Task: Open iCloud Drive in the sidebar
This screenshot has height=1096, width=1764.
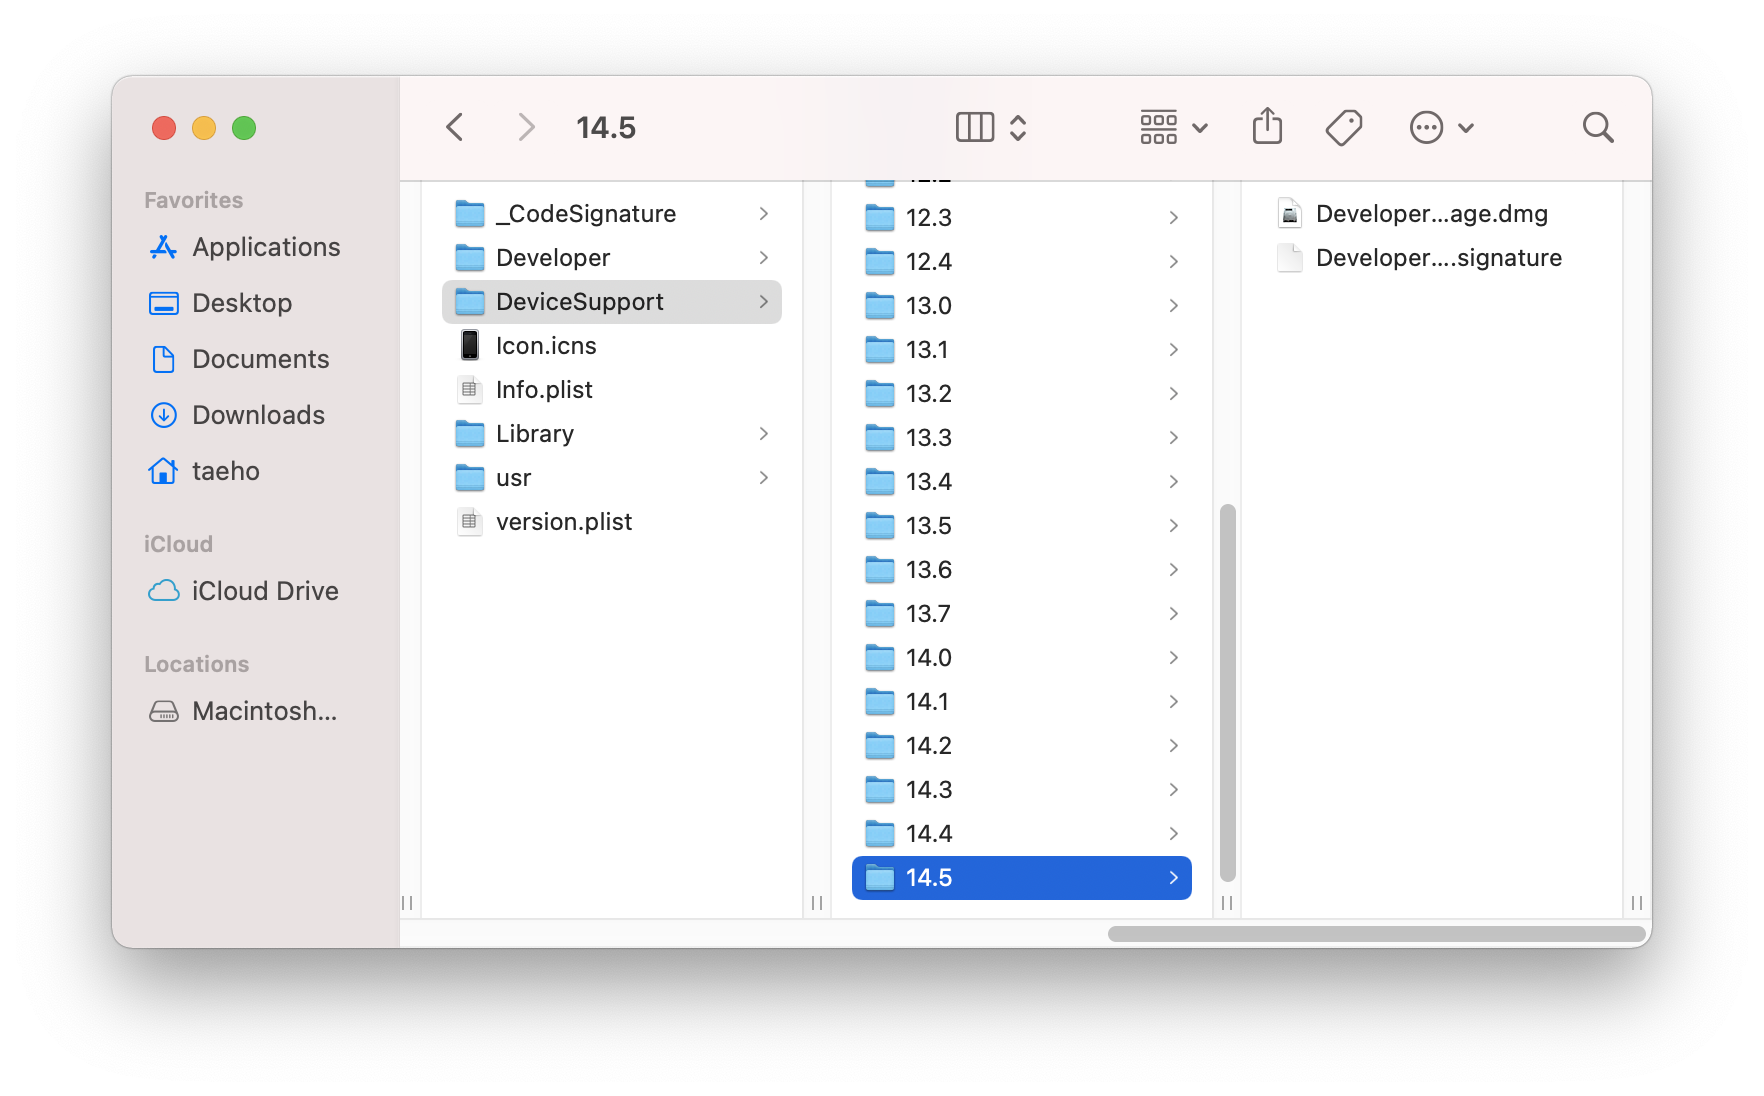Action: click(x=244, y=591)
